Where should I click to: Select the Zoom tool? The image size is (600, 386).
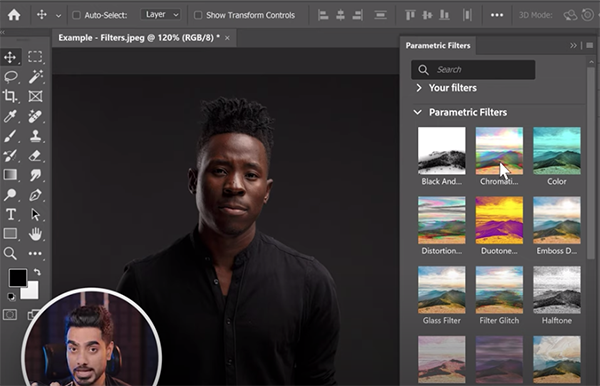tap(10, 253)
